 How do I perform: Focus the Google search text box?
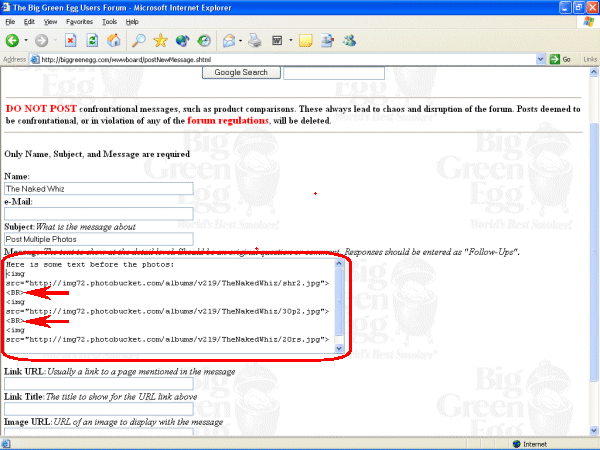(334, 73)
